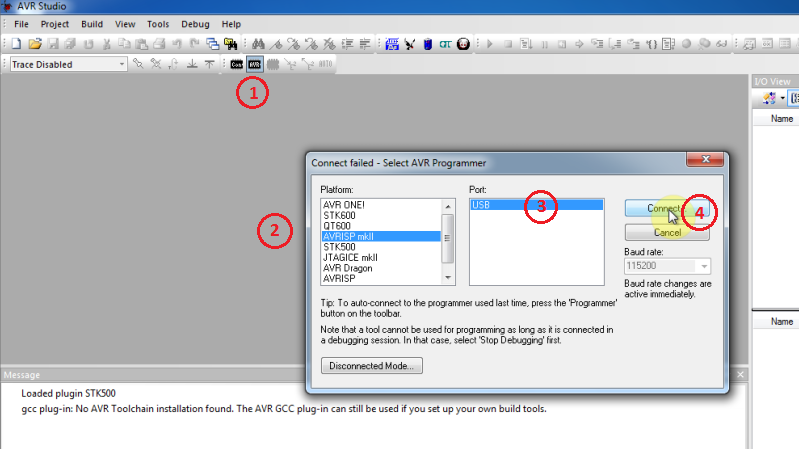Viewport: 799px width, 449px height.
Task: Click lower Name column header in I/O View
Action: click(782, 322)
